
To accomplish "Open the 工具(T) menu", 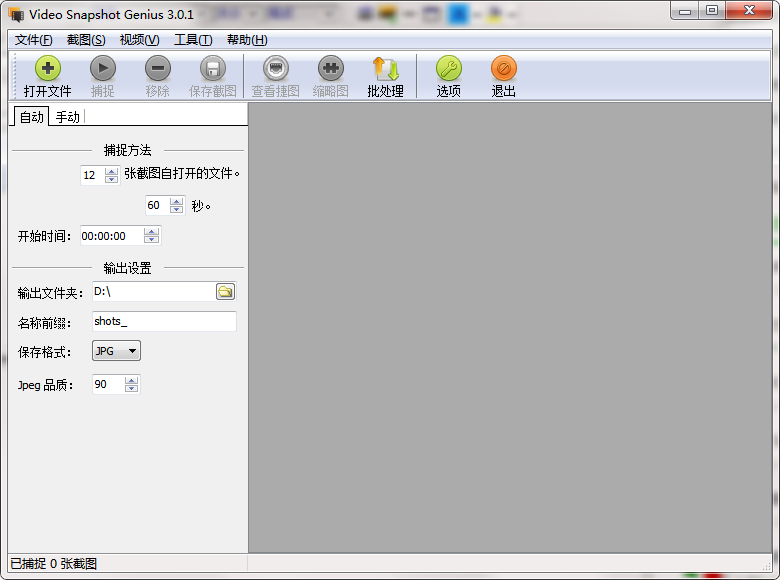I will point(193,40).
